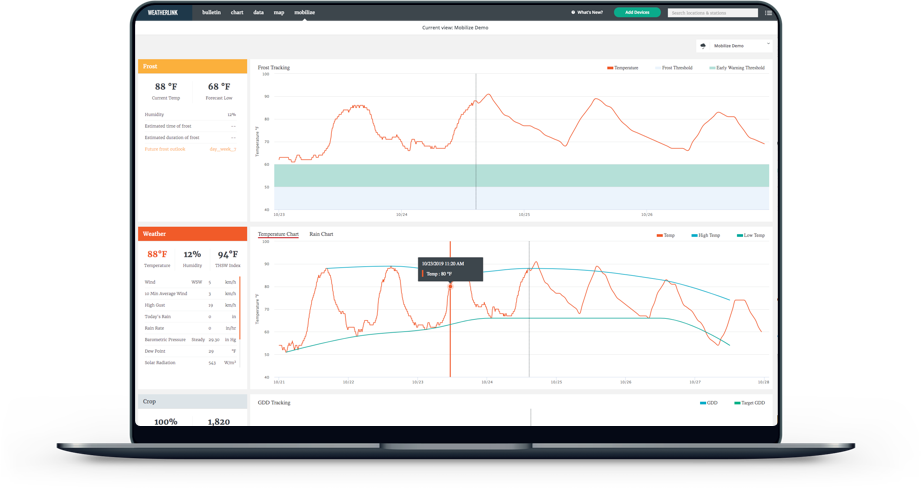Image resolution: width=921 pixels, height=488 pixels.
Task: Select the Crop panel header
Action: [193, 402]
